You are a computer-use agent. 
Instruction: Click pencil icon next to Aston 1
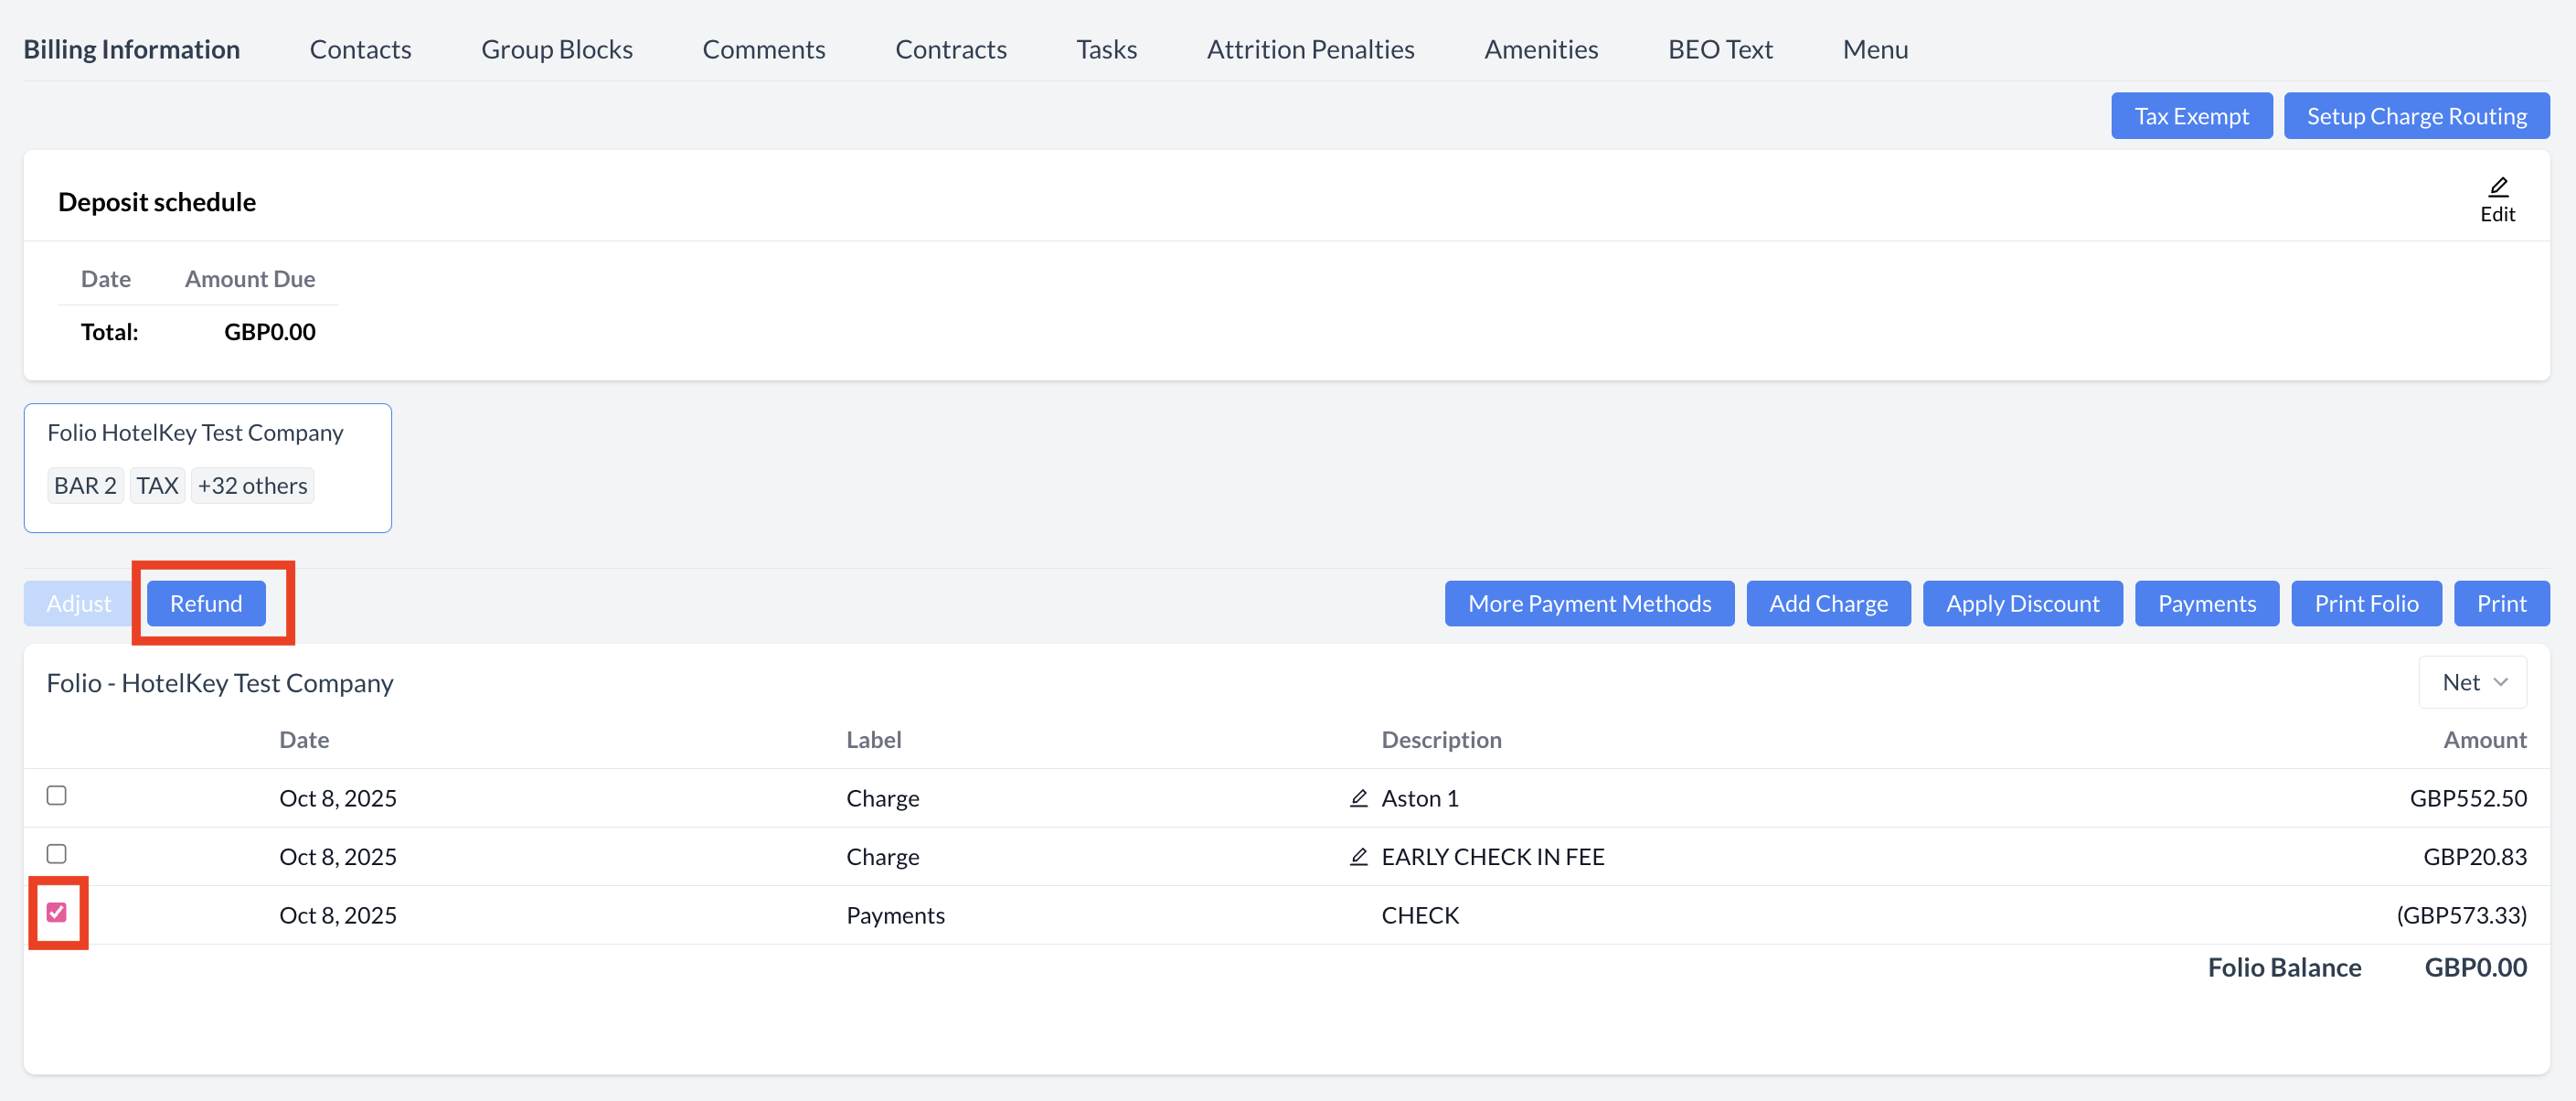click(x=1358, y=798)
